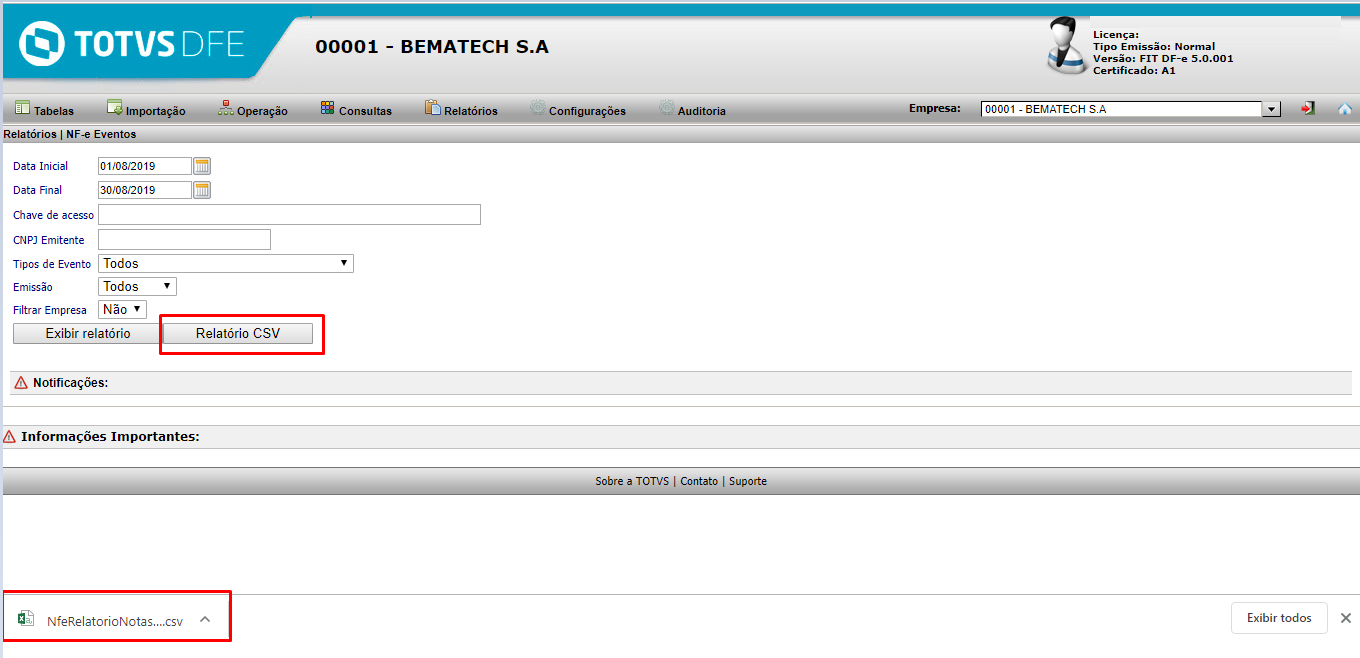Click the Certificado: A1 text

(1134, 71)
